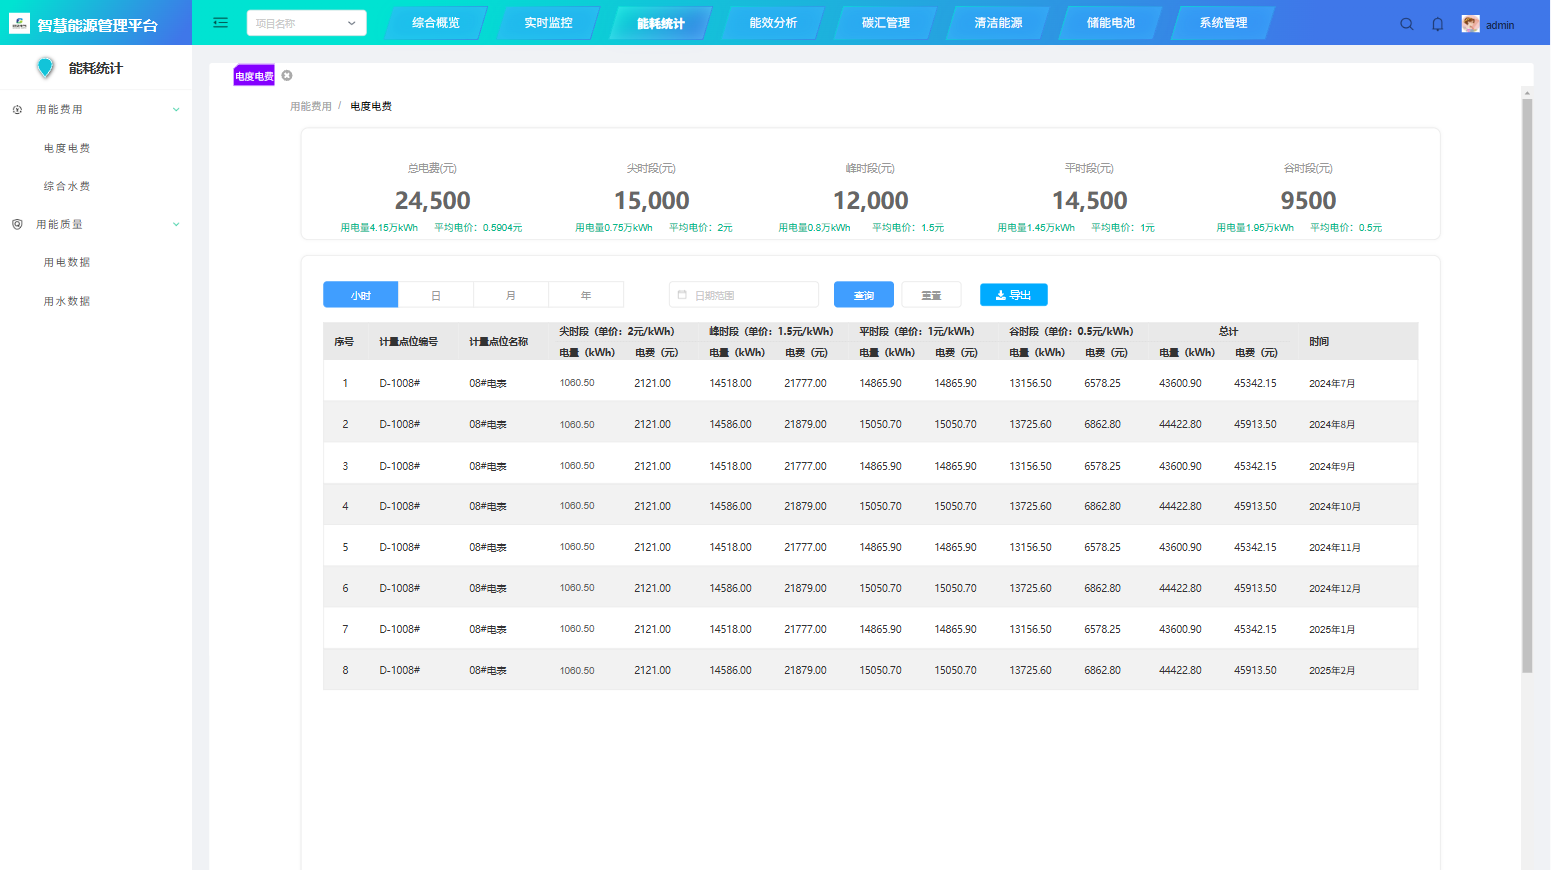Open the 综合概览 top tab

(436, 23)
